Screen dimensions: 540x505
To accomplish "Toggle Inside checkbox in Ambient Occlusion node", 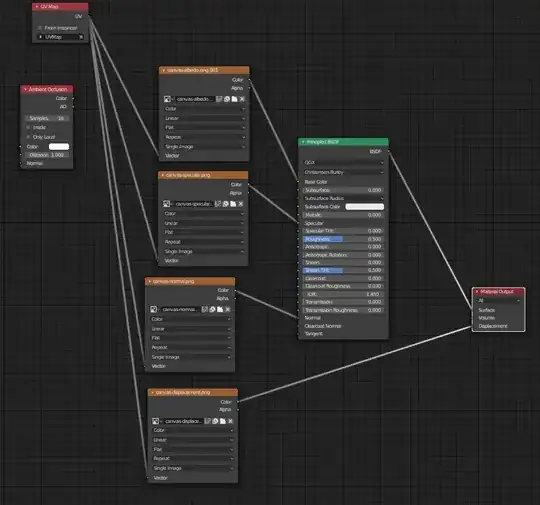I will [x=28, y=127].
